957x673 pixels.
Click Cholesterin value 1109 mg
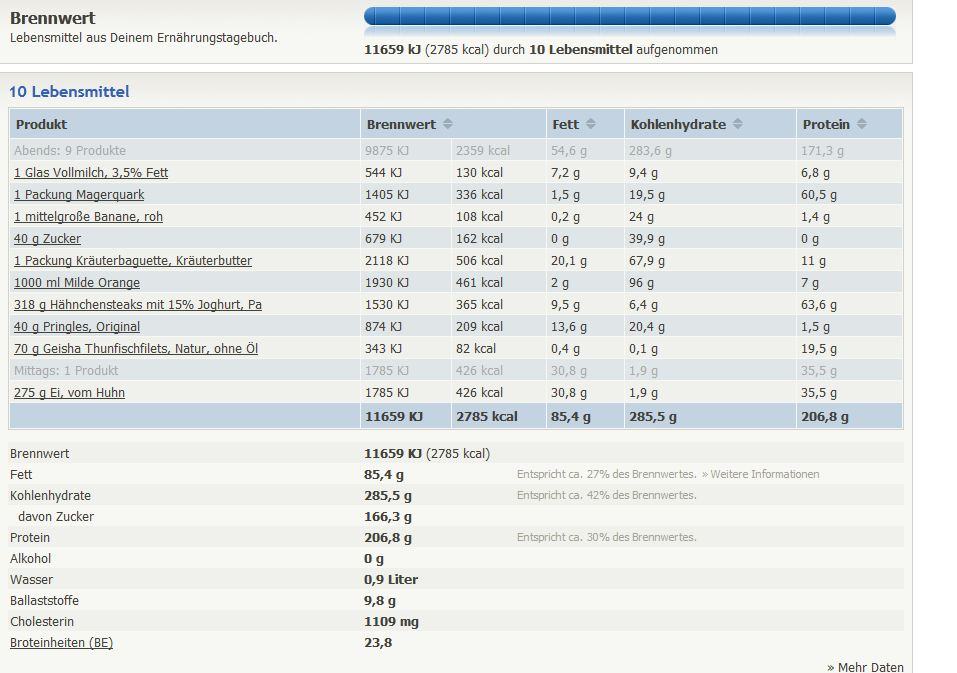(x=391, y=622)
